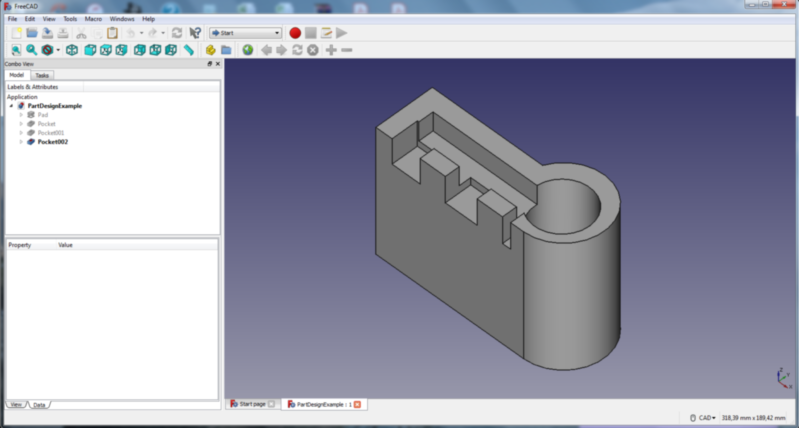This screenshot has width=799, height=428.
Task: Close the PartDesignExample document tab
Action: click(357, 405)
